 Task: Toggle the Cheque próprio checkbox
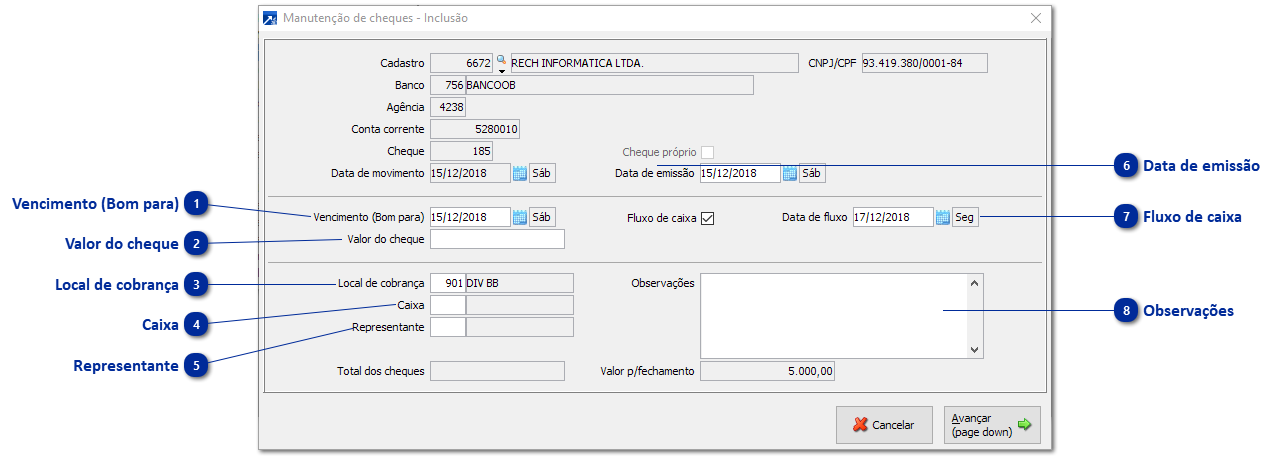click(708, 152)
